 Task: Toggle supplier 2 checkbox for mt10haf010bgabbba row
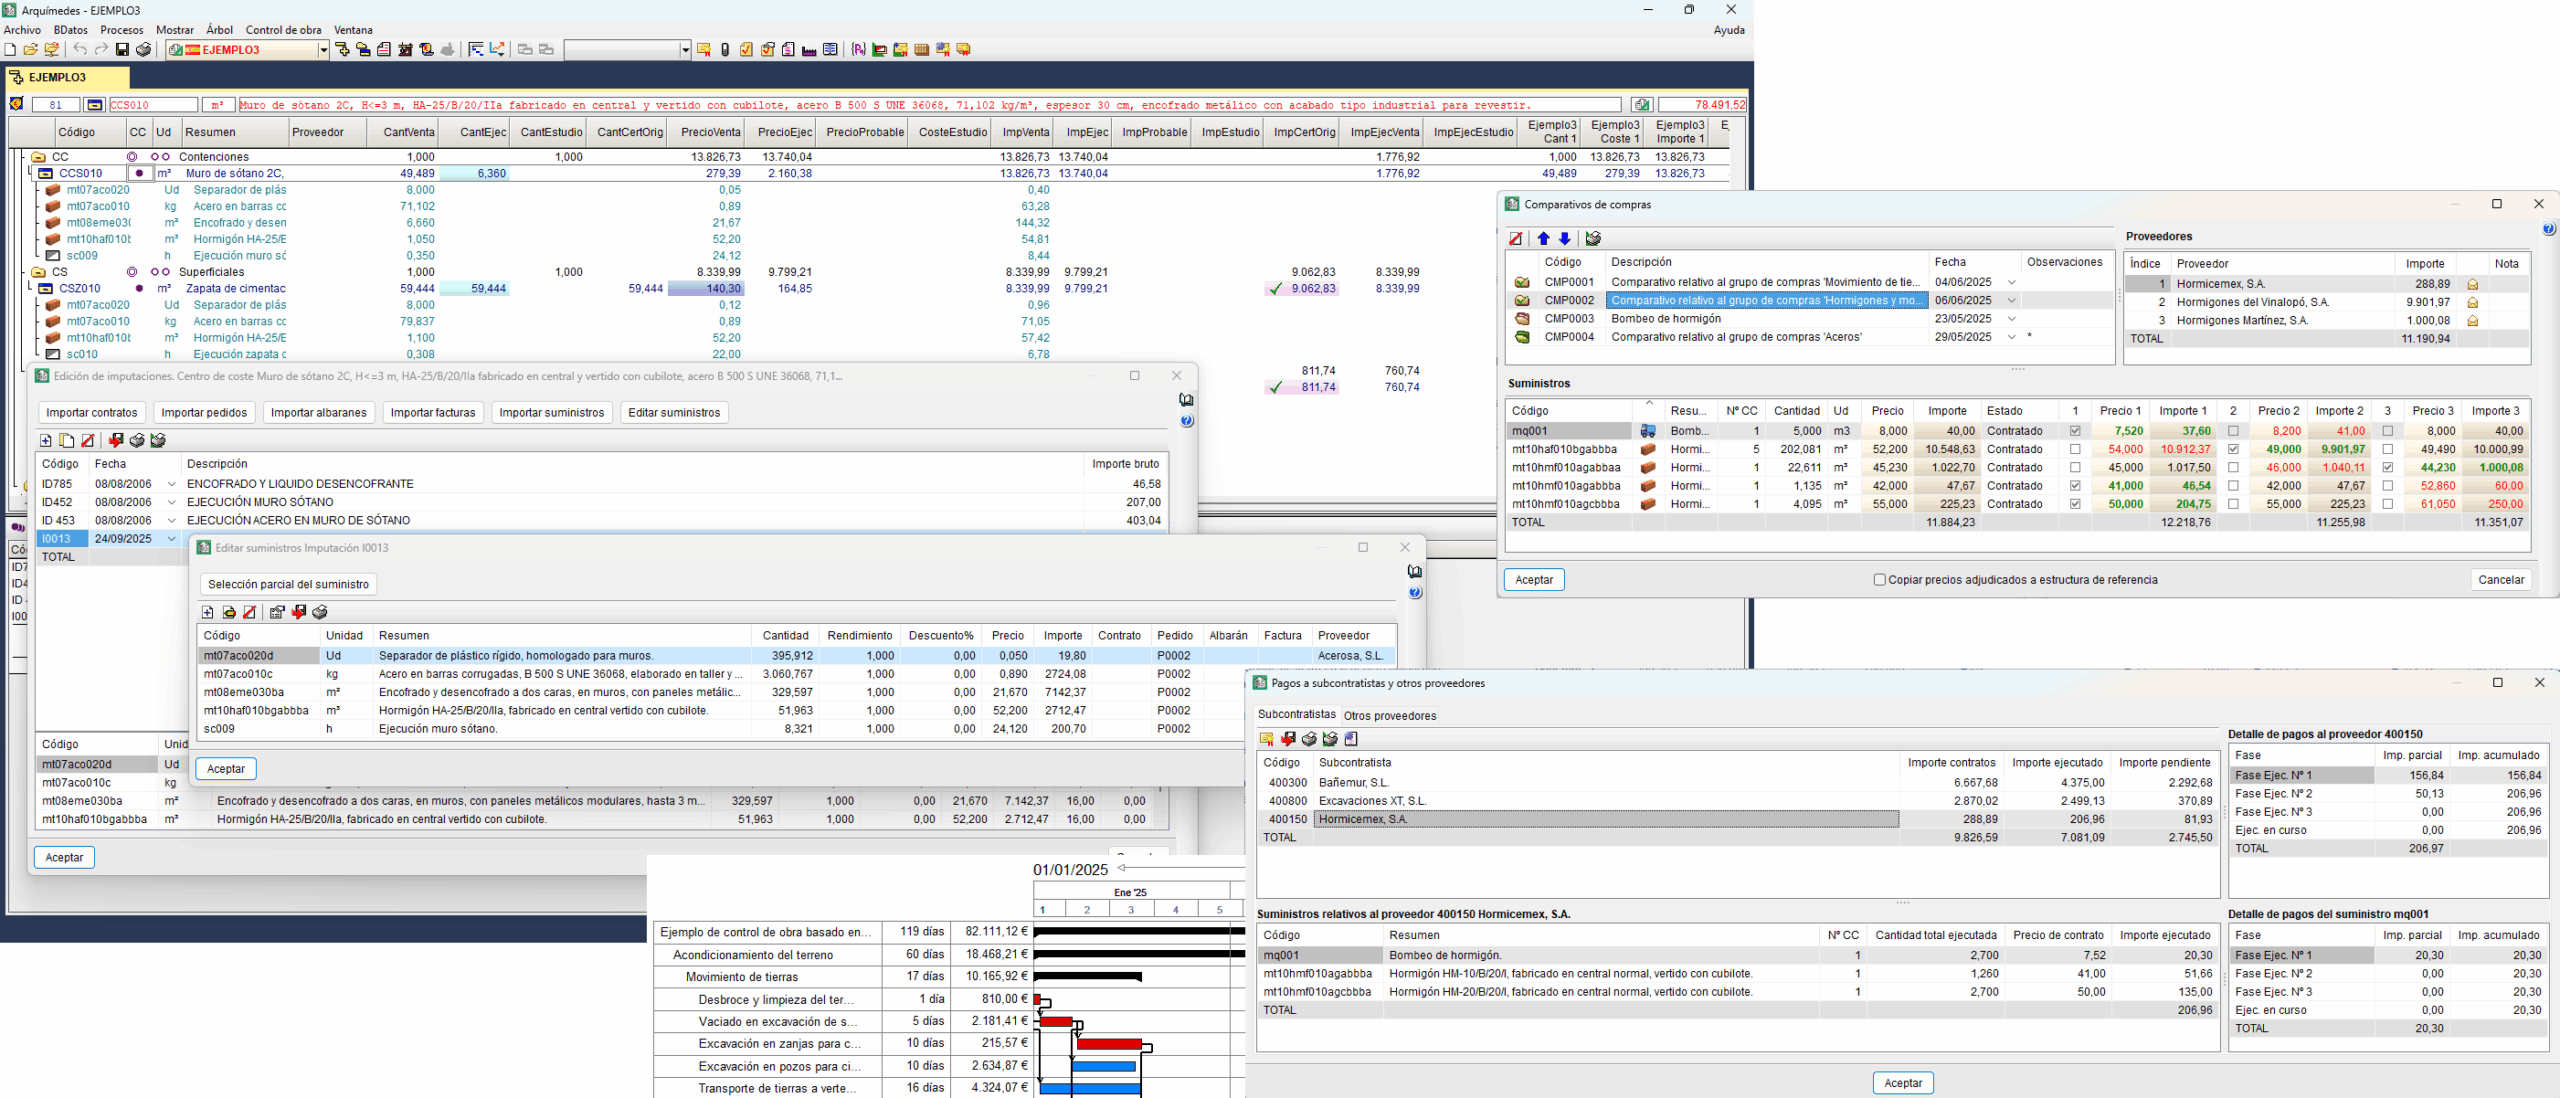(x=2233, y=449)
